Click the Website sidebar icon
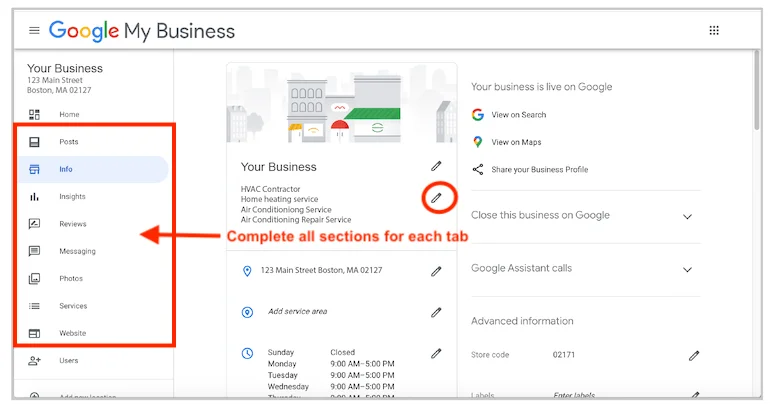 click(34, 334)
